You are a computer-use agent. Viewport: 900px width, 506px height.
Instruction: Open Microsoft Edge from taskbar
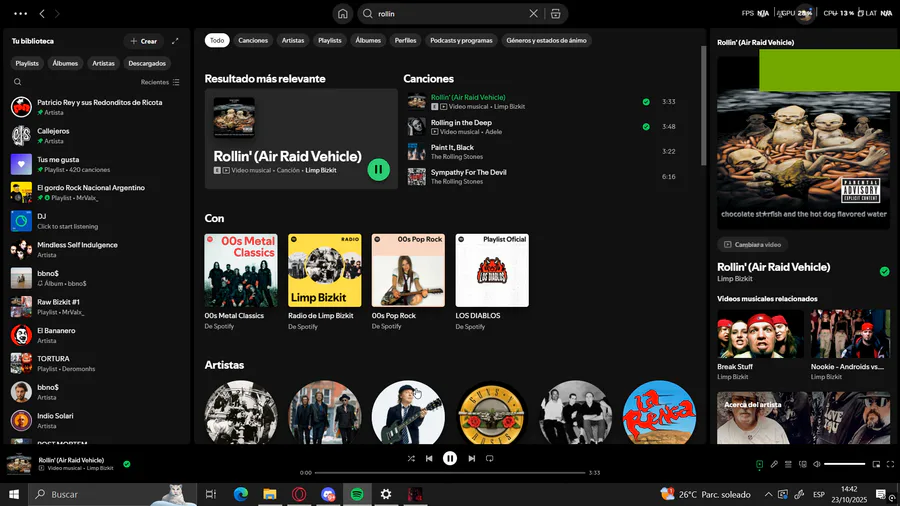point(240,494)
